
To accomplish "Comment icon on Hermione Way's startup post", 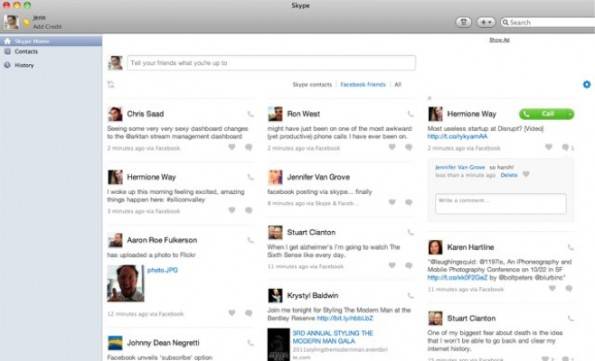I will coord(565,147).
